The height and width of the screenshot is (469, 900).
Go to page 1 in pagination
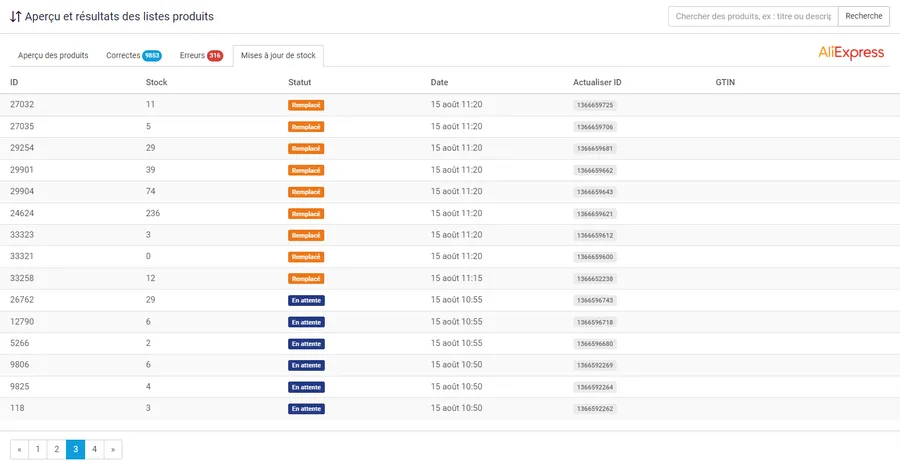(38, 450)
